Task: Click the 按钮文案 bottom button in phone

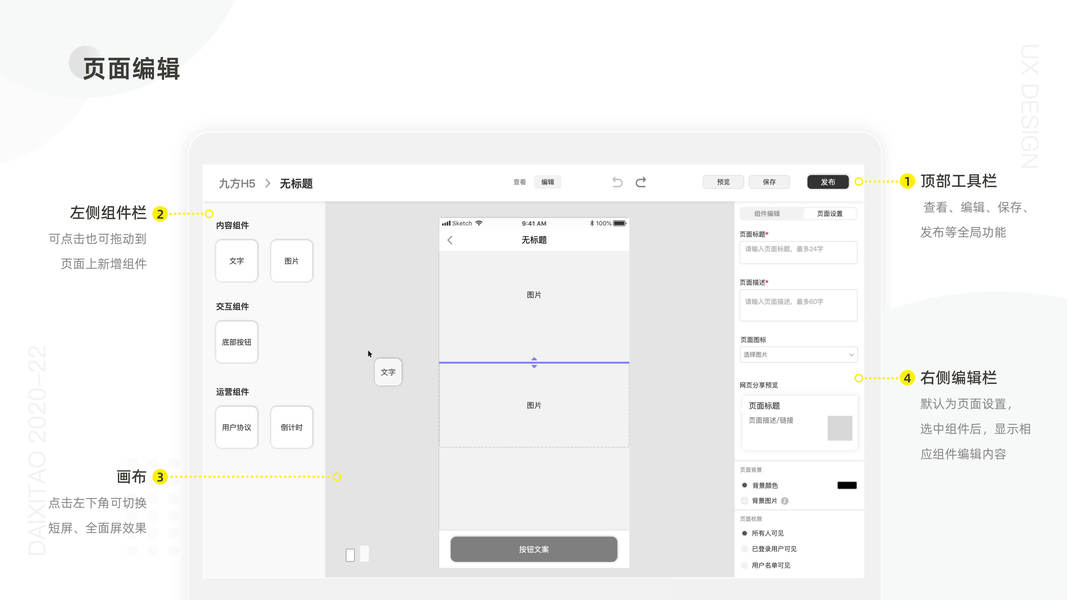Action: pyautogui.click(x=534, y=550)
